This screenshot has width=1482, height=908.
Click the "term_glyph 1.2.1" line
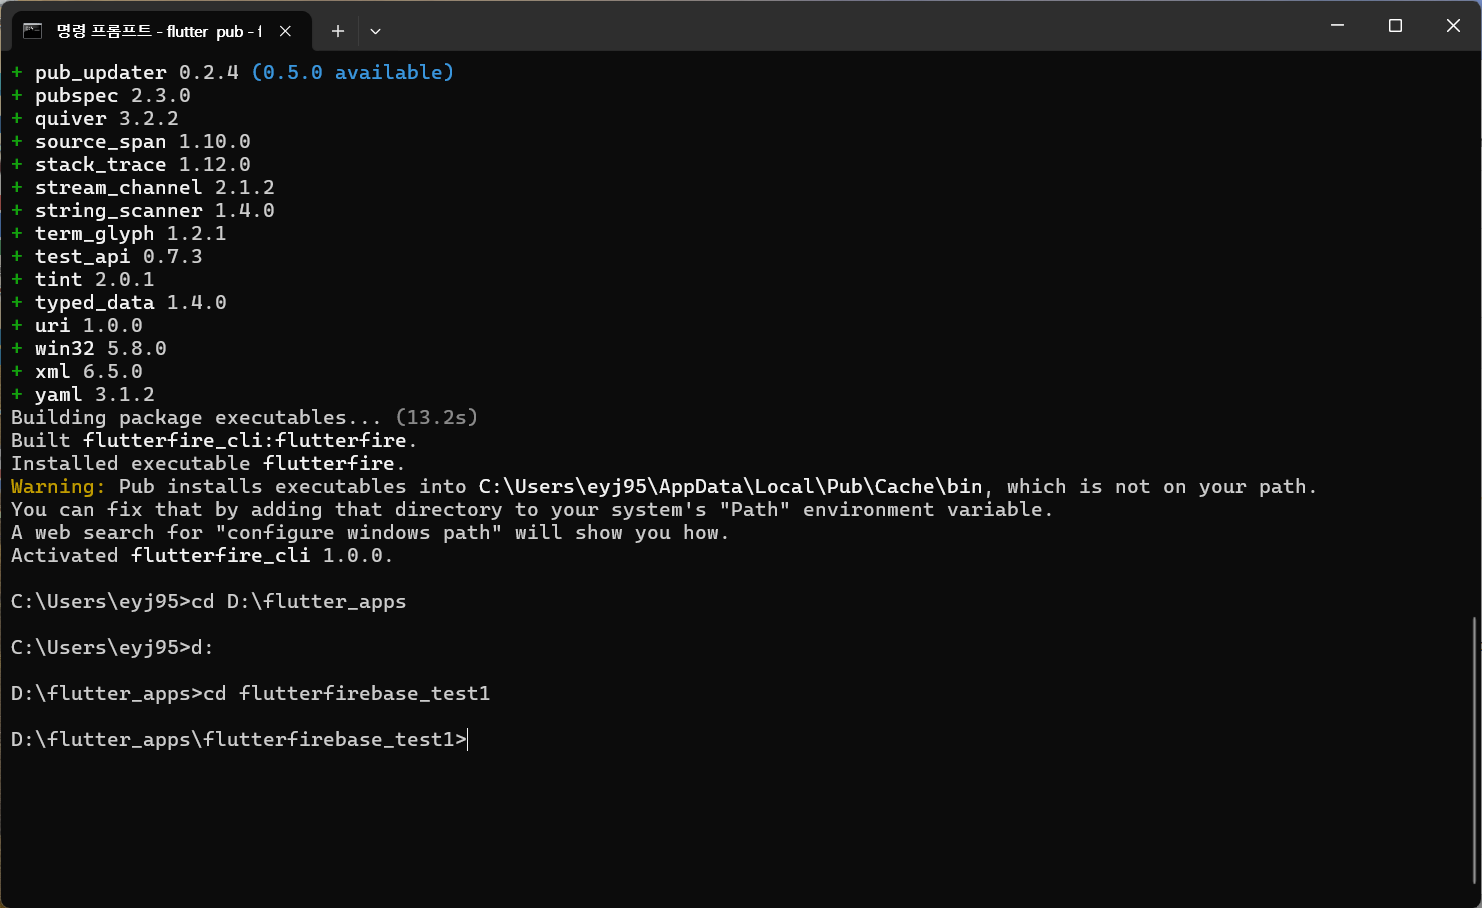click(119, 233)
